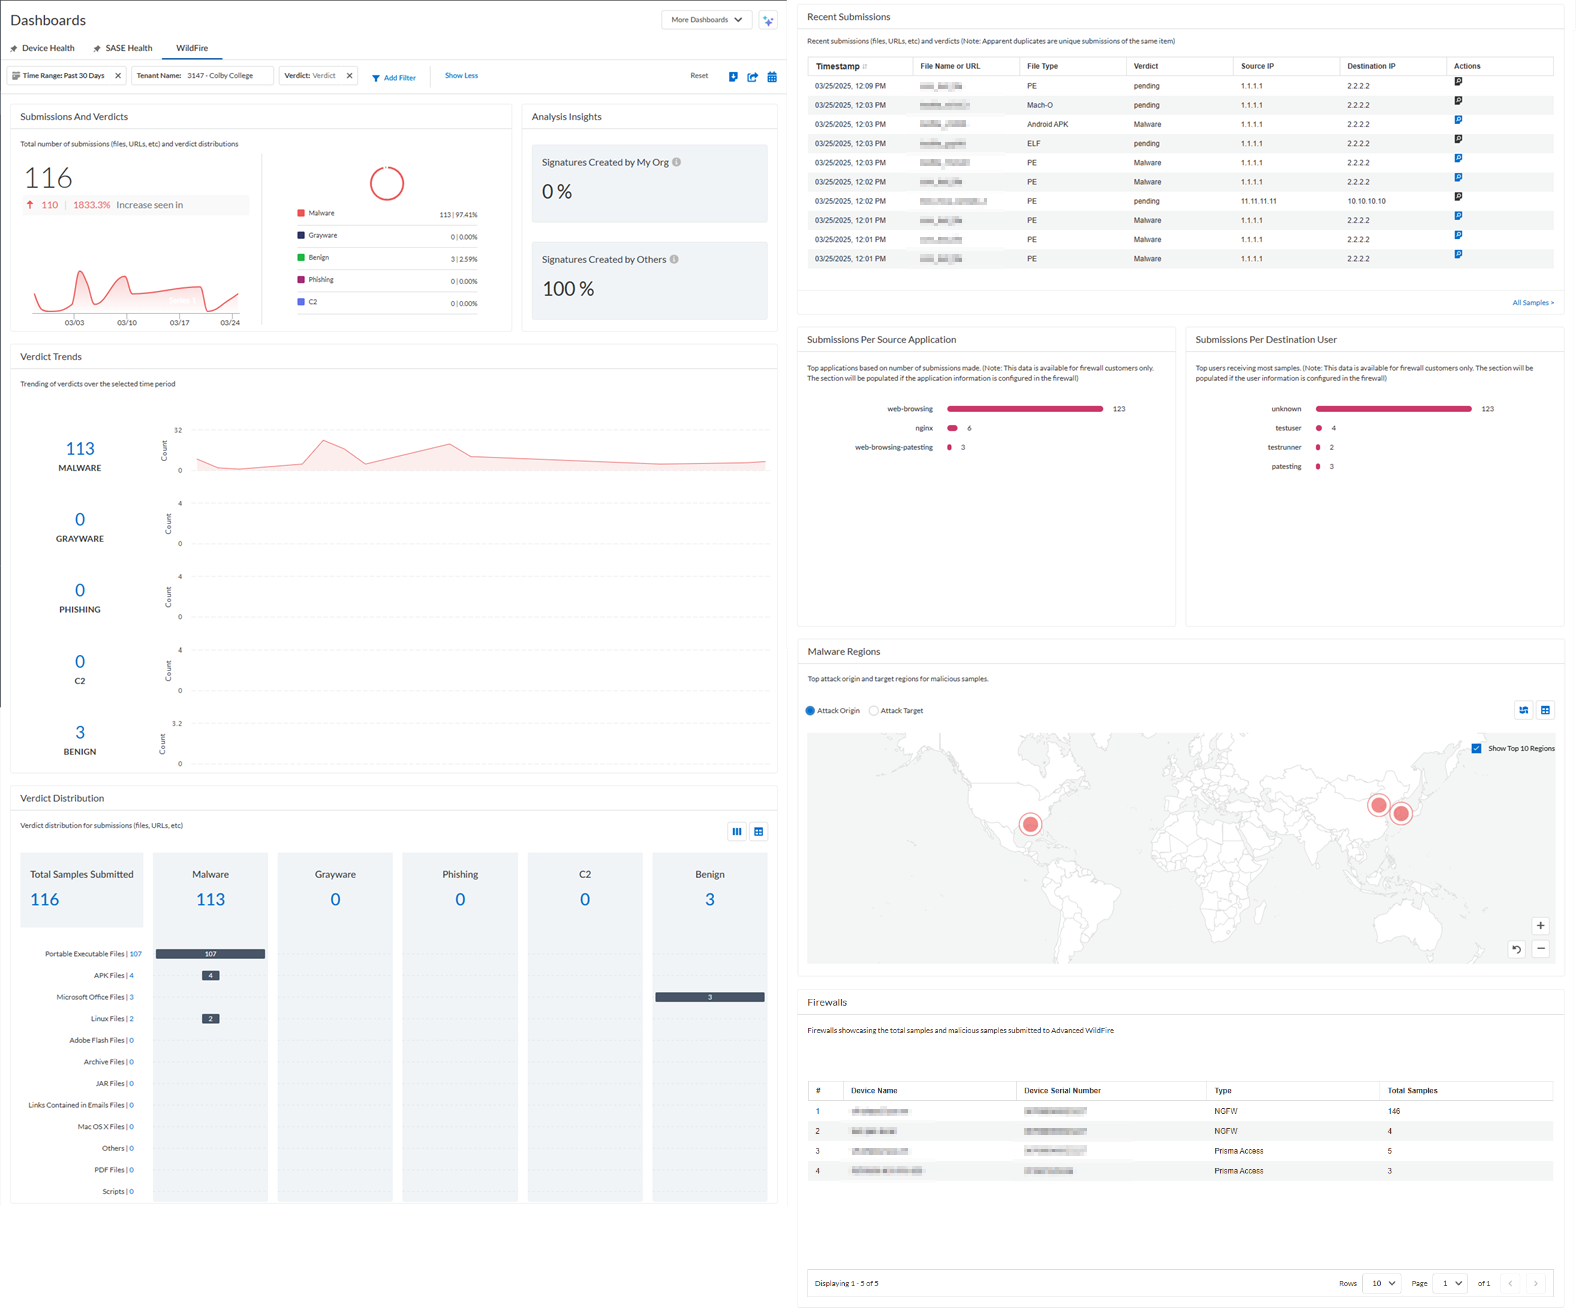Click the C2 legend color swatch
This screenshot has width=1576, height=1309.
pos(301,302)
